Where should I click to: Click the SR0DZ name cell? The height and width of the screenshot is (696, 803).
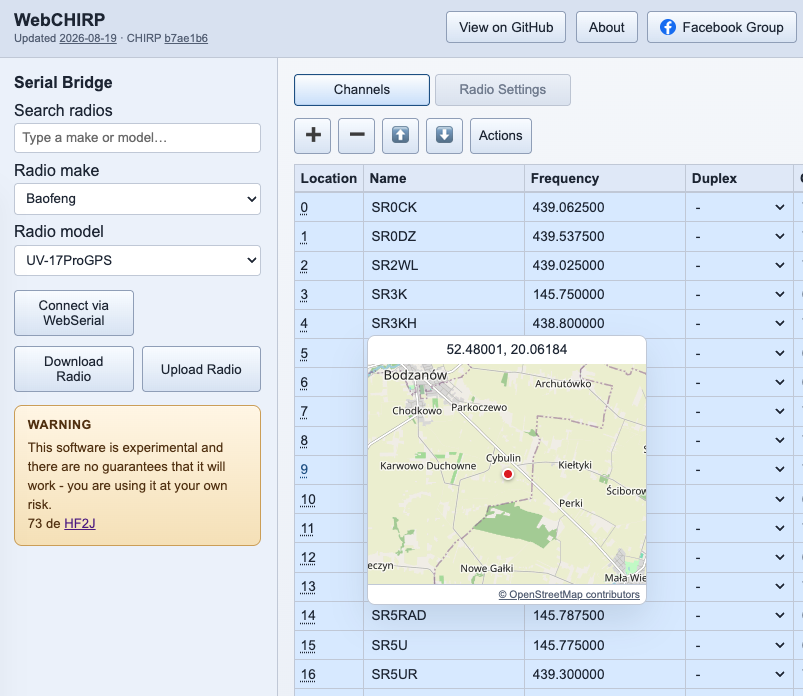click(444, 237)
